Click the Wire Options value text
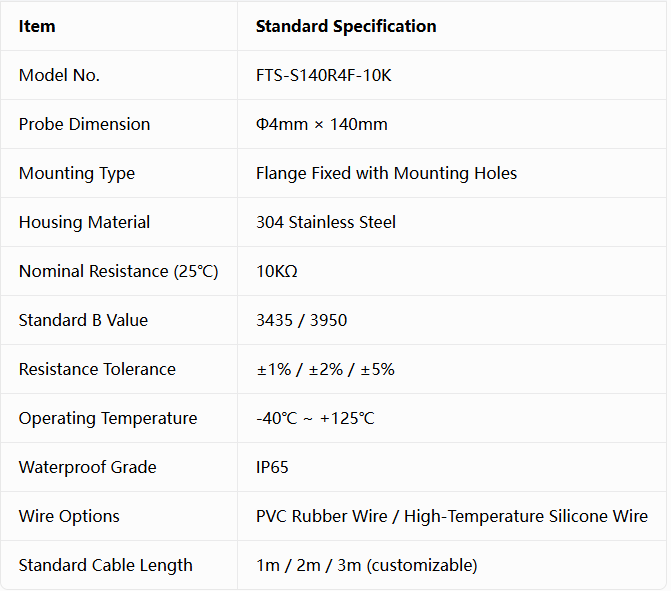 coord(451,517)
